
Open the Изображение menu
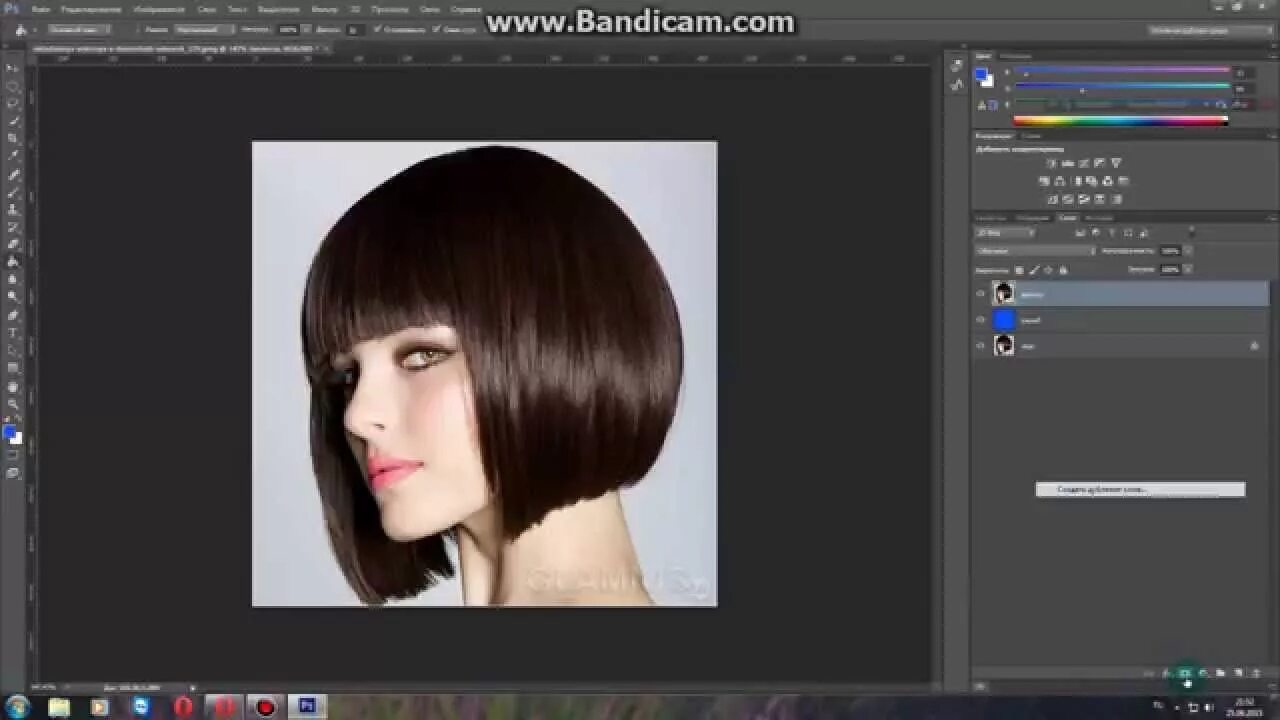point(158,9)
